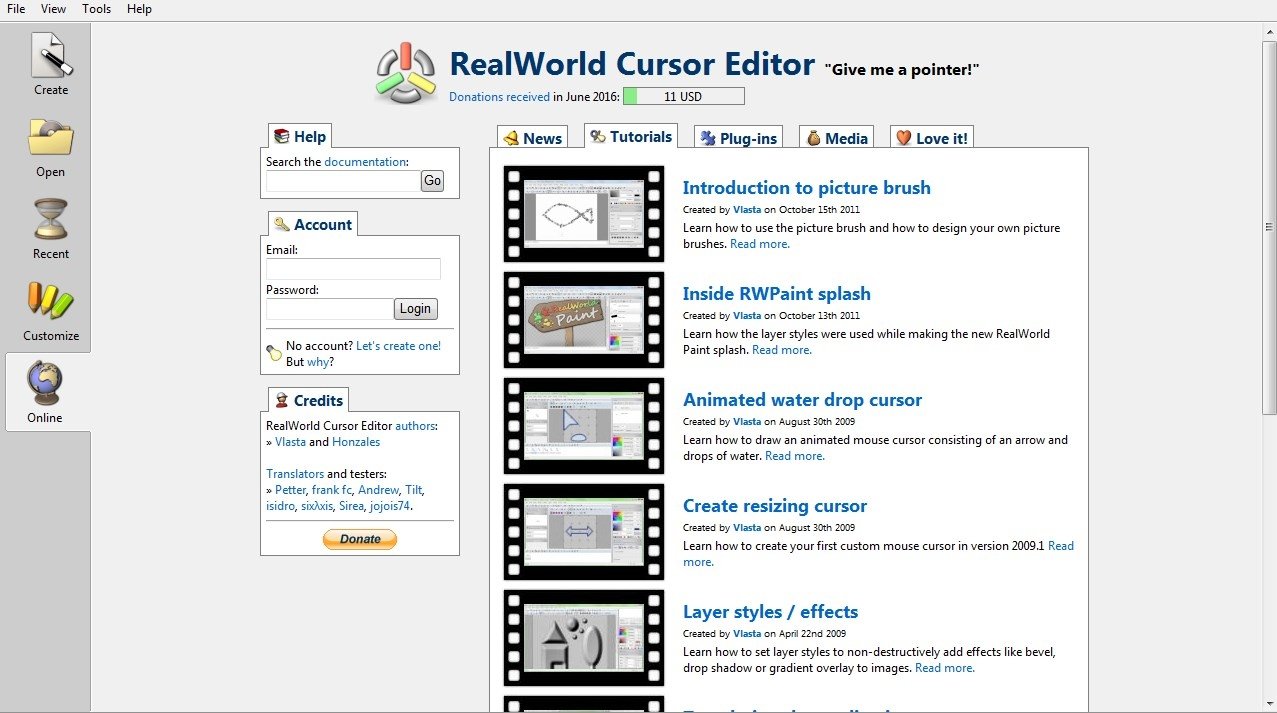Open Inside RWPaint splash tutorial title
Image resolution: width=1277 pixels, height=713 pixels.
776,294
